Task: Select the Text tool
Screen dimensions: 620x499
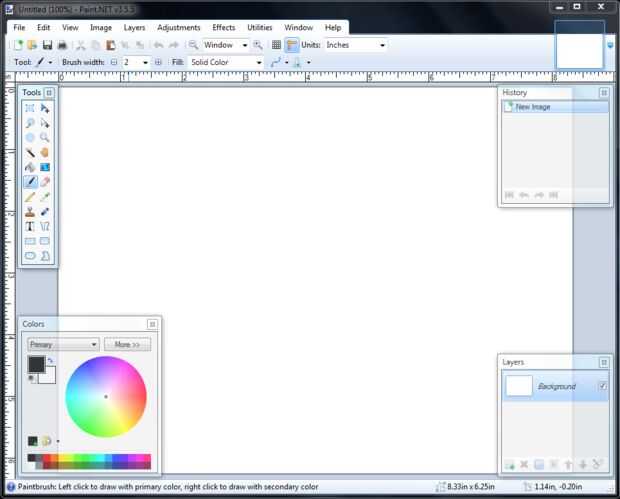Action: [x=30, y=226]
